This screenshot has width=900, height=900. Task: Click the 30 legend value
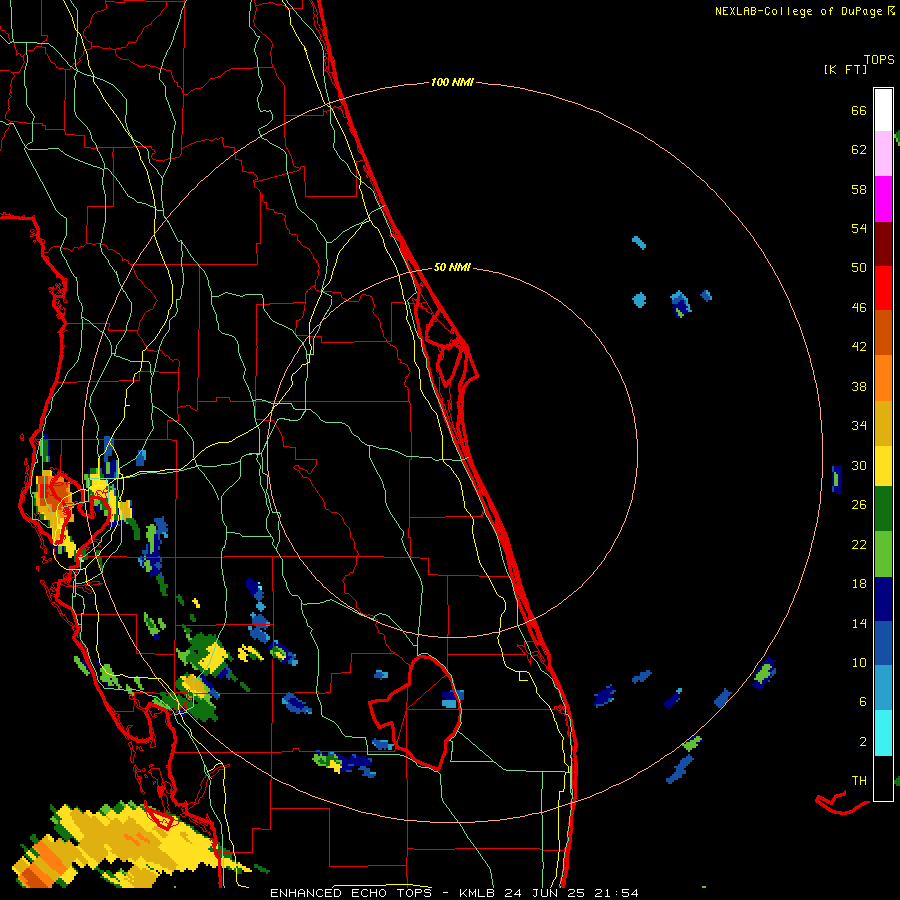pyautogui.click(x=859, y=465)
